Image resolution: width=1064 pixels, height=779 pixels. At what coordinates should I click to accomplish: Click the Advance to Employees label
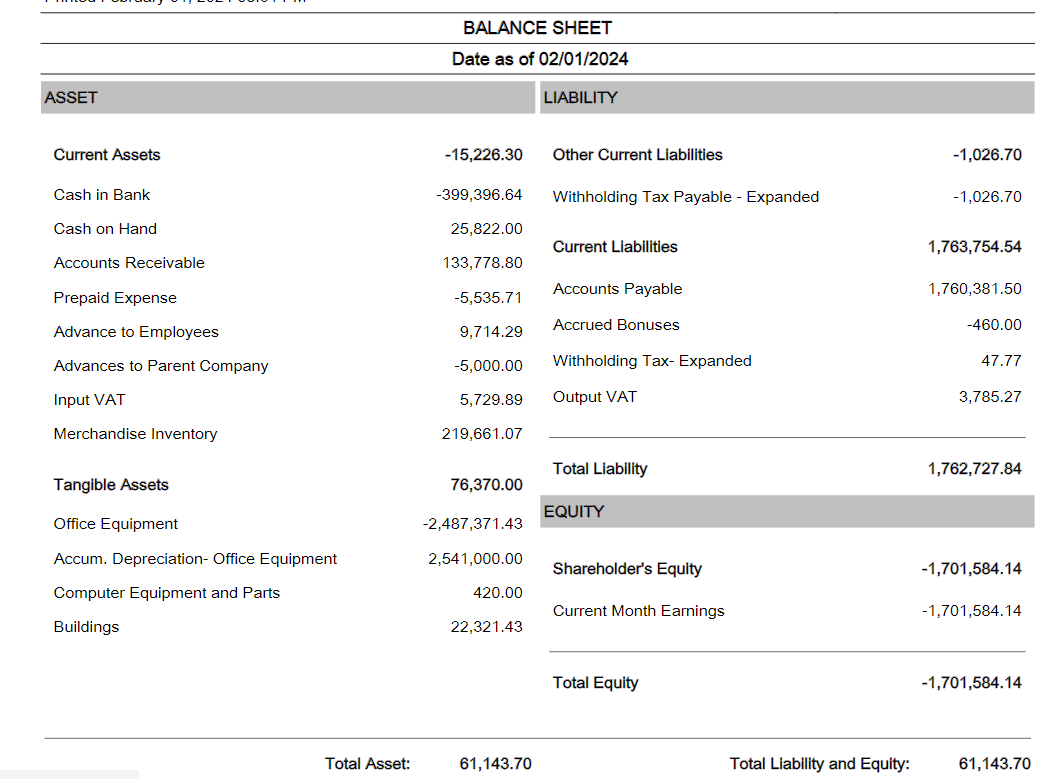coord(136,332)
